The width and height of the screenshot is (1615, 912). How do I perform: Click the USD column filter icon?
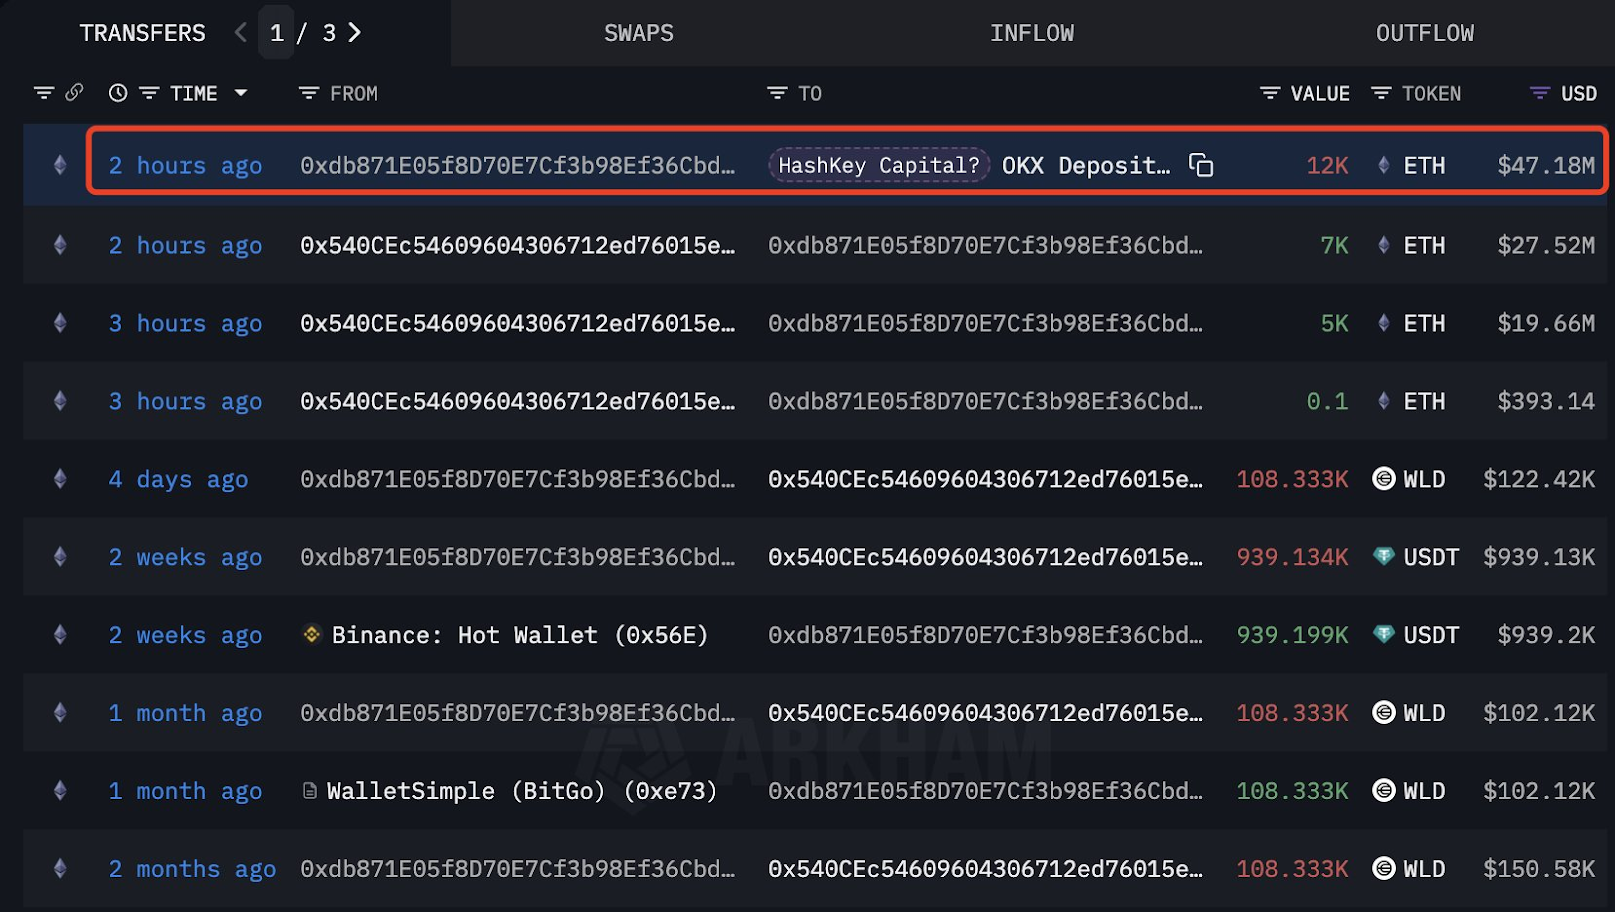click(x=1540, y=93)
